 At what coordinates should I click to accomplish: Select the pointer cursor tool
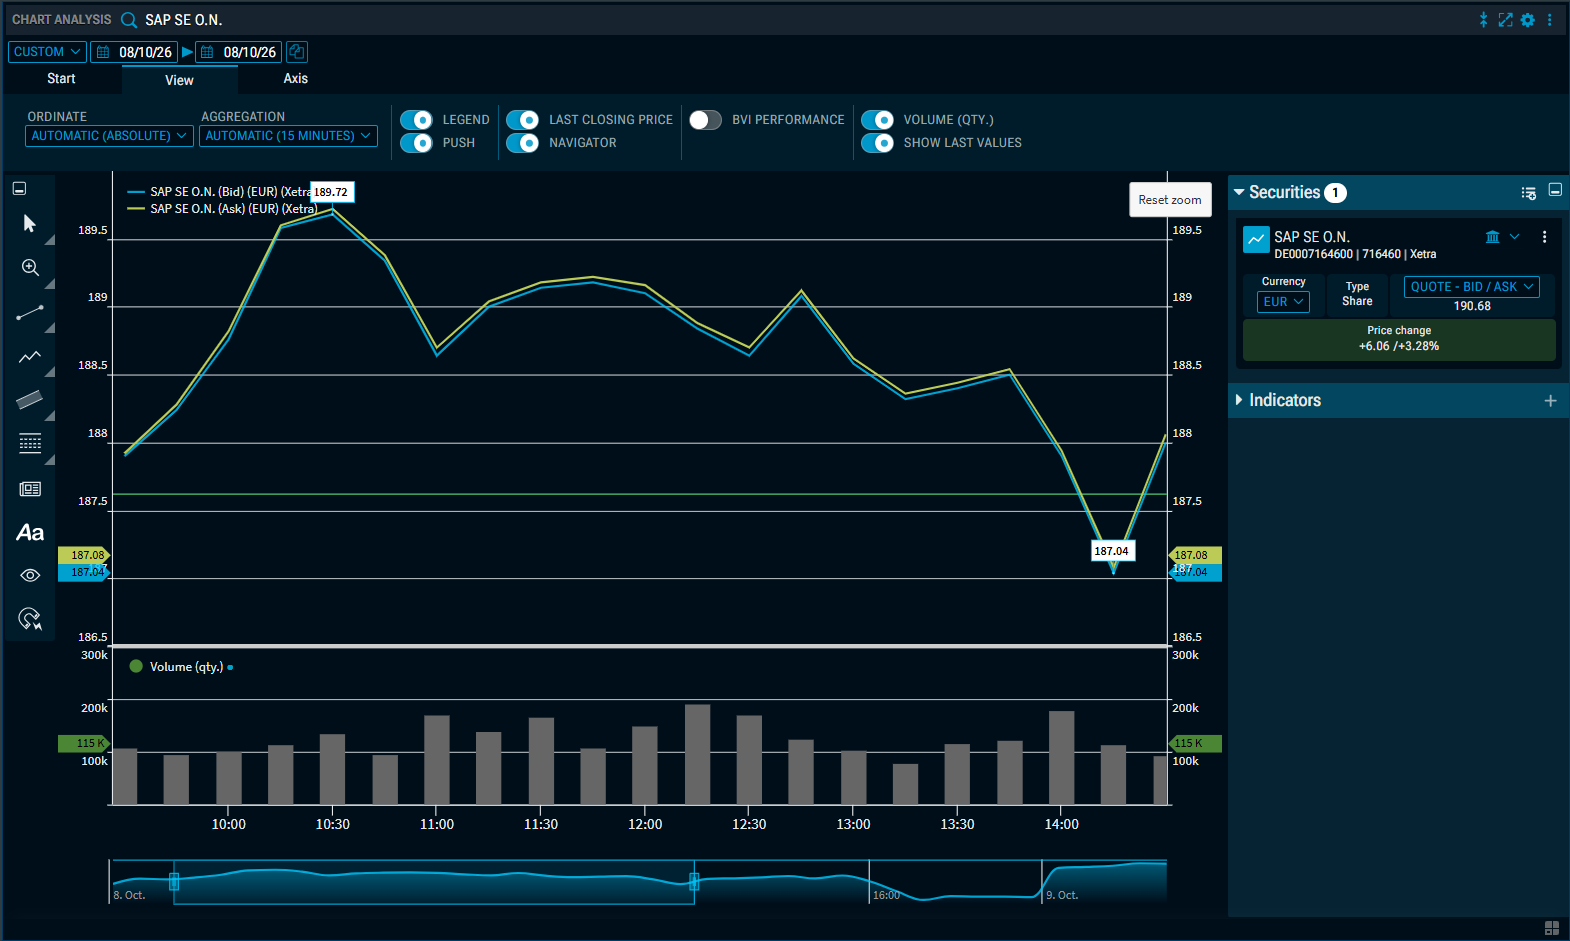[x=30, y=223]
